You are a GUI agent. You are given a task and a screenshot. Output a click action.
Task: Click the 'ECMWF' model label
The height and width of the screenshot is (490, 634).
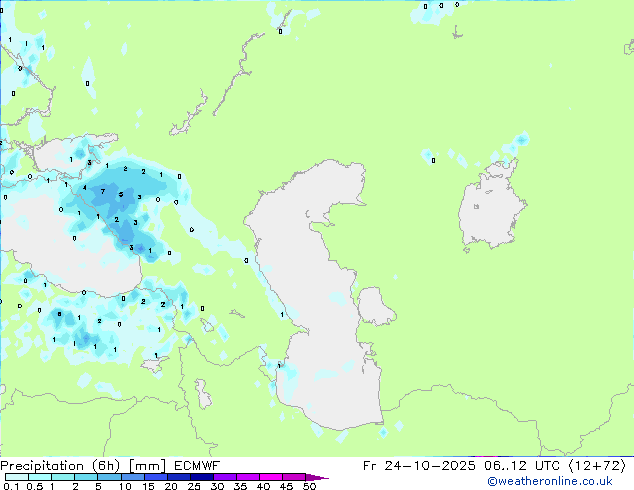pyautogui.click(x=197, y=466)
